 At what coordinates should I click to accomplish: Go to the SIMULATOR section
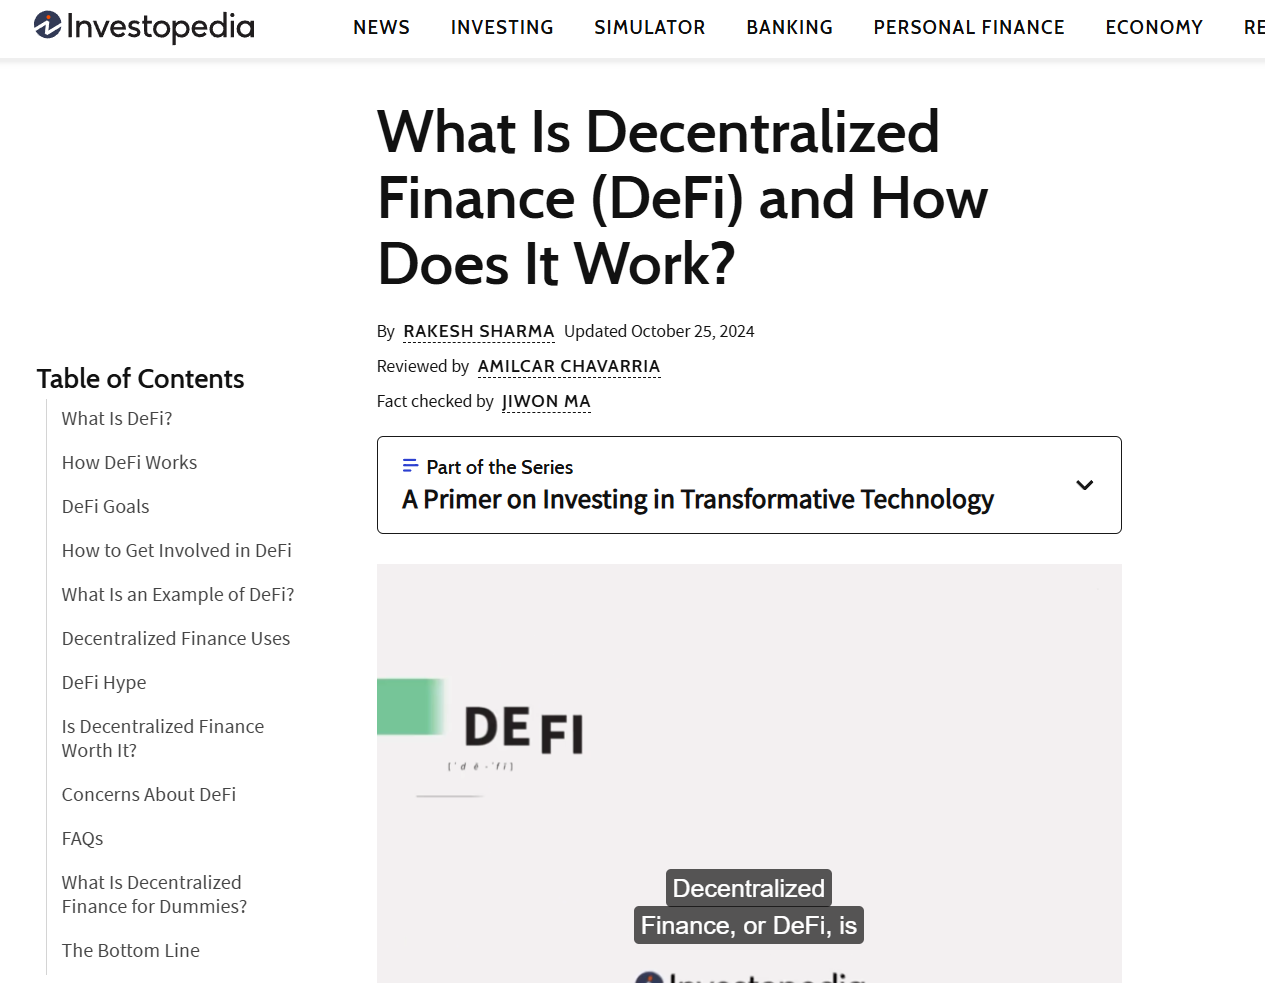tap(650, 28)
